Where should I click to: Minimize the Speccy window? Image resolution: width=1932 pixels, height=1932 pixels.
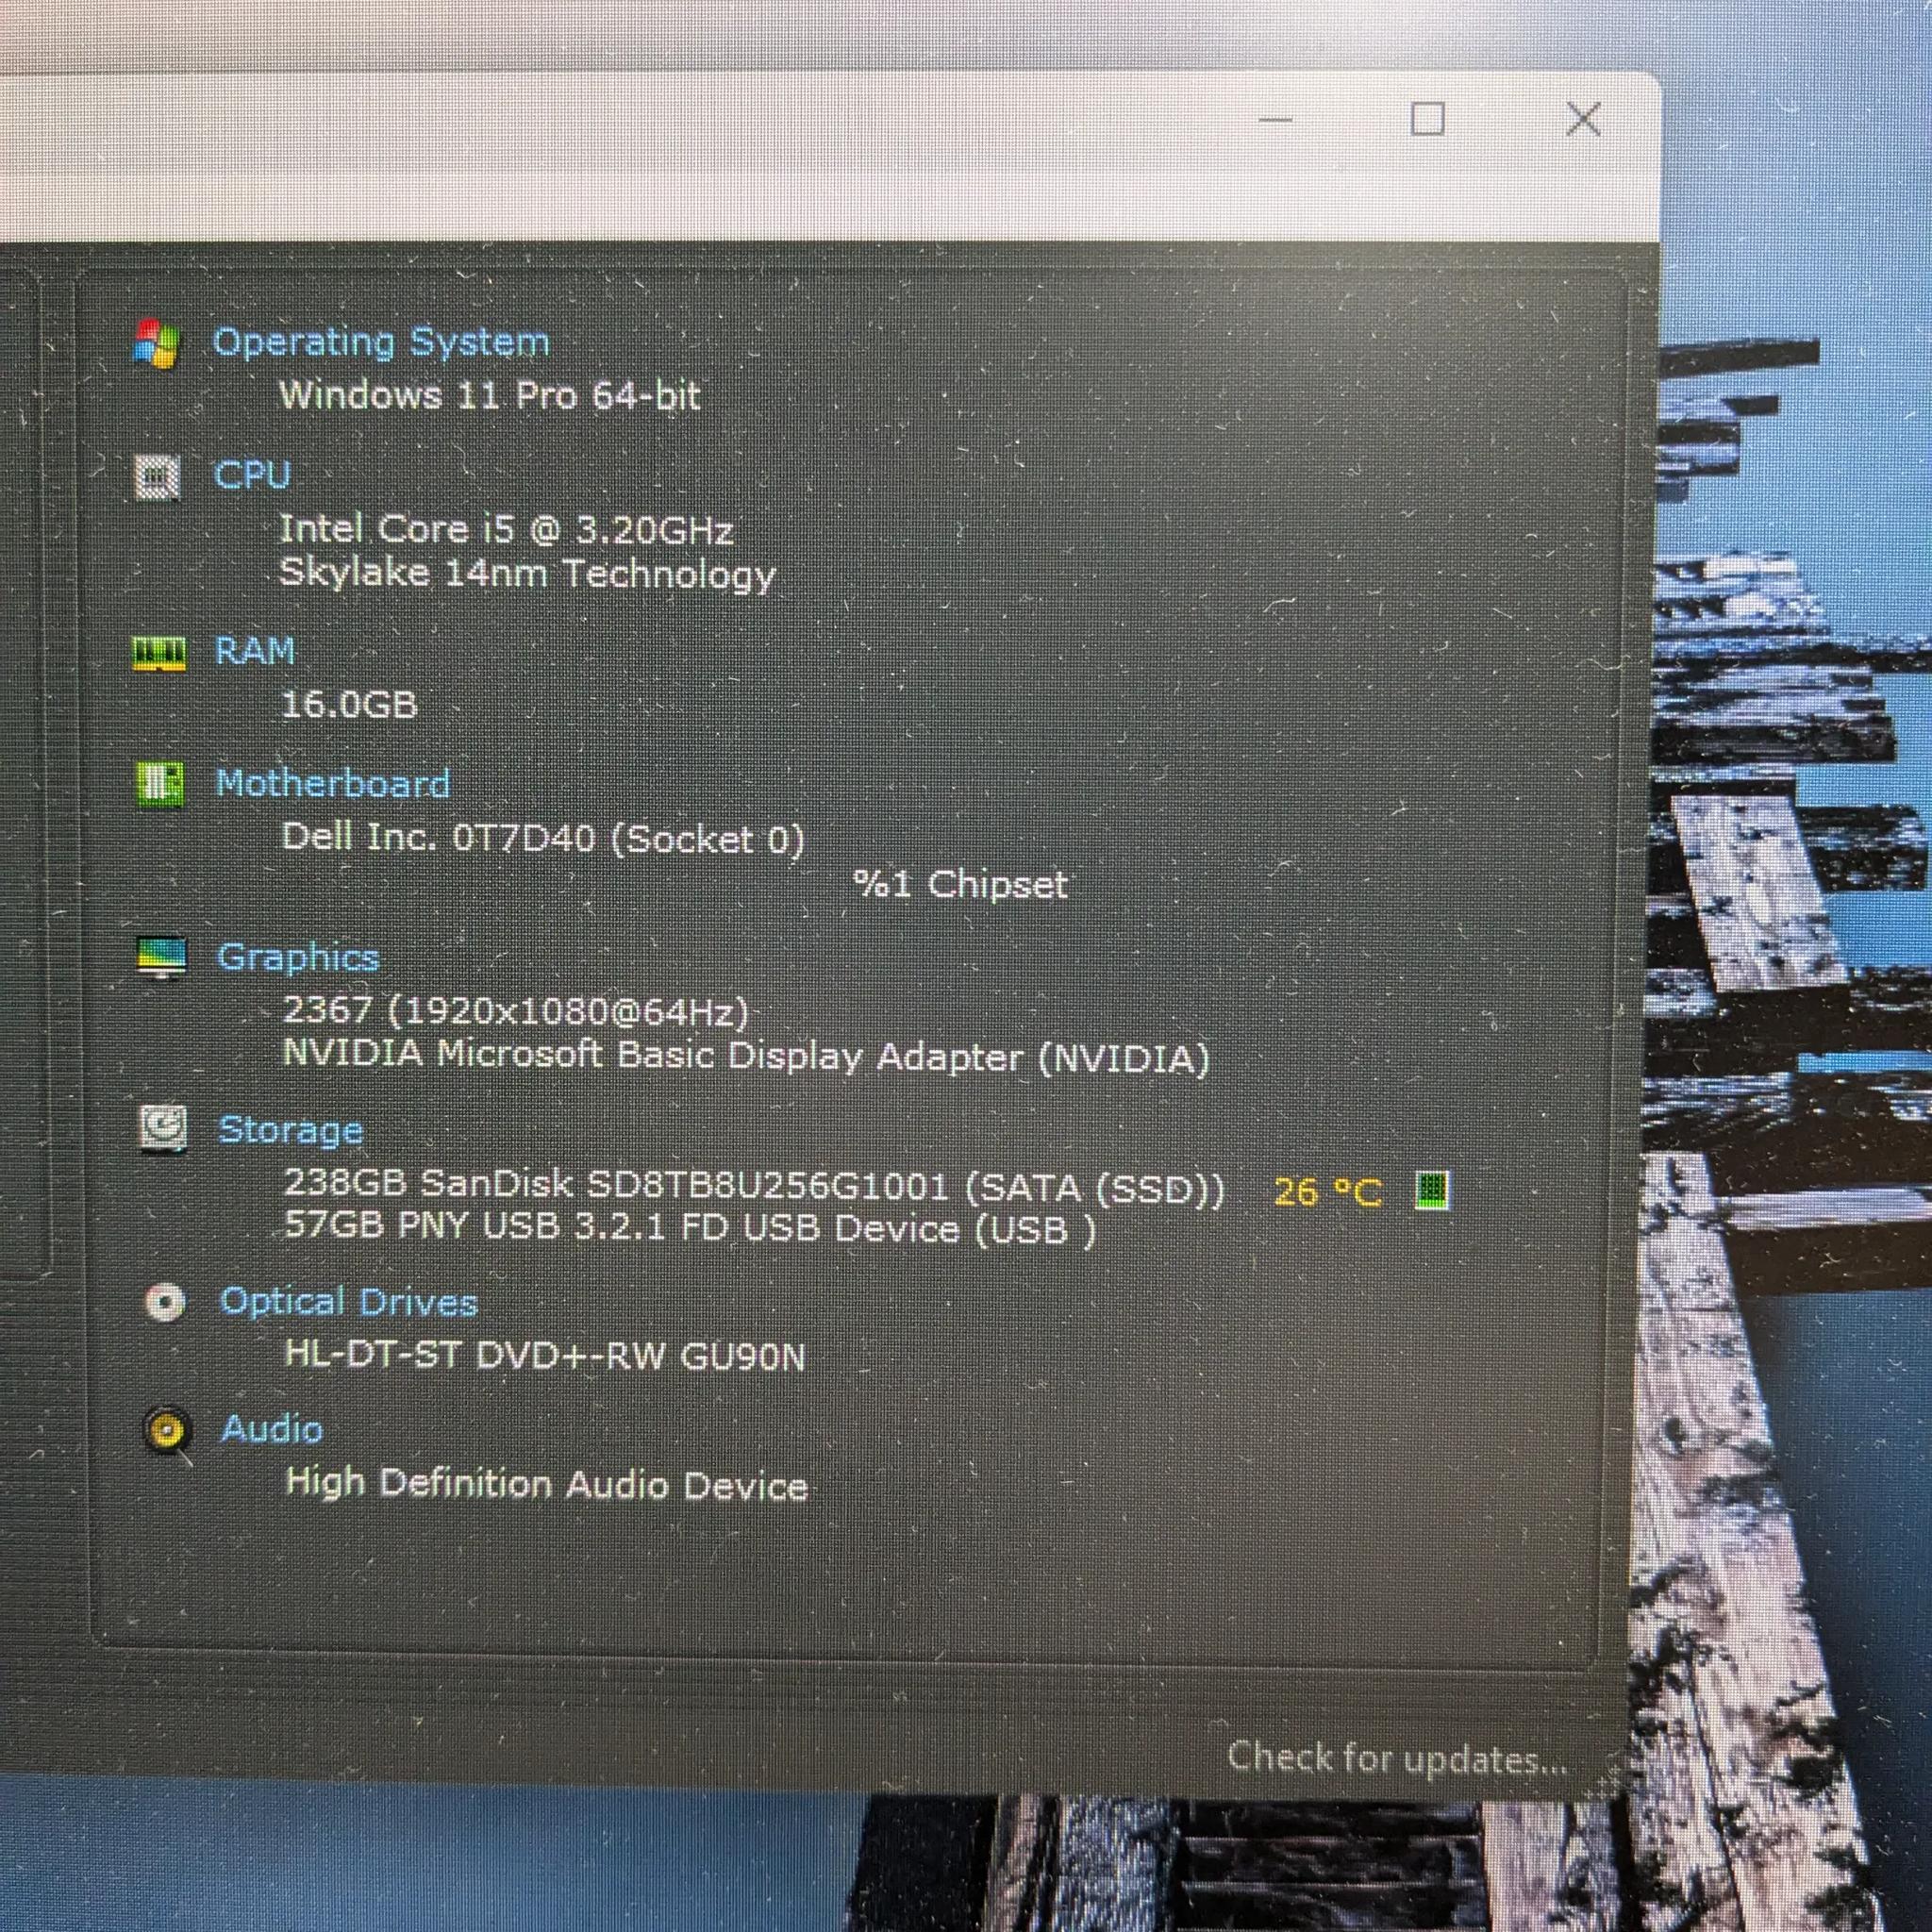pyautogui.click(x=1275, y=120)
